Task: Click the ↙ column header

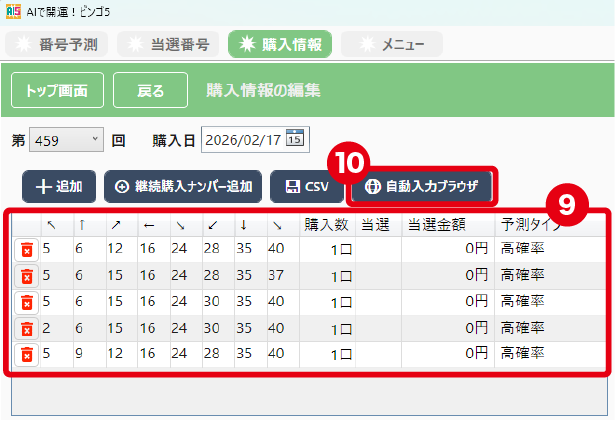Action: [218, 225]
